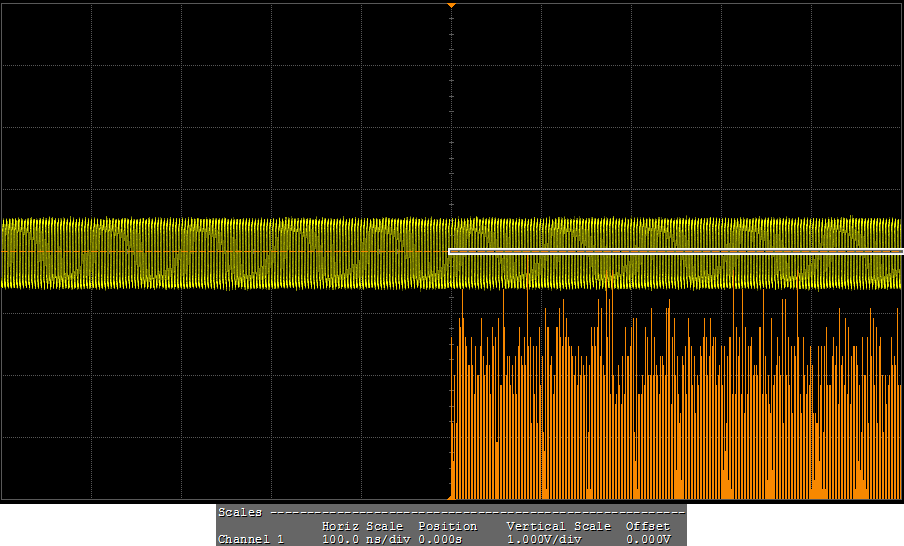Click the left edge of white histogram box
Screen dimensions: 904x546
click(x=450, y=252)
